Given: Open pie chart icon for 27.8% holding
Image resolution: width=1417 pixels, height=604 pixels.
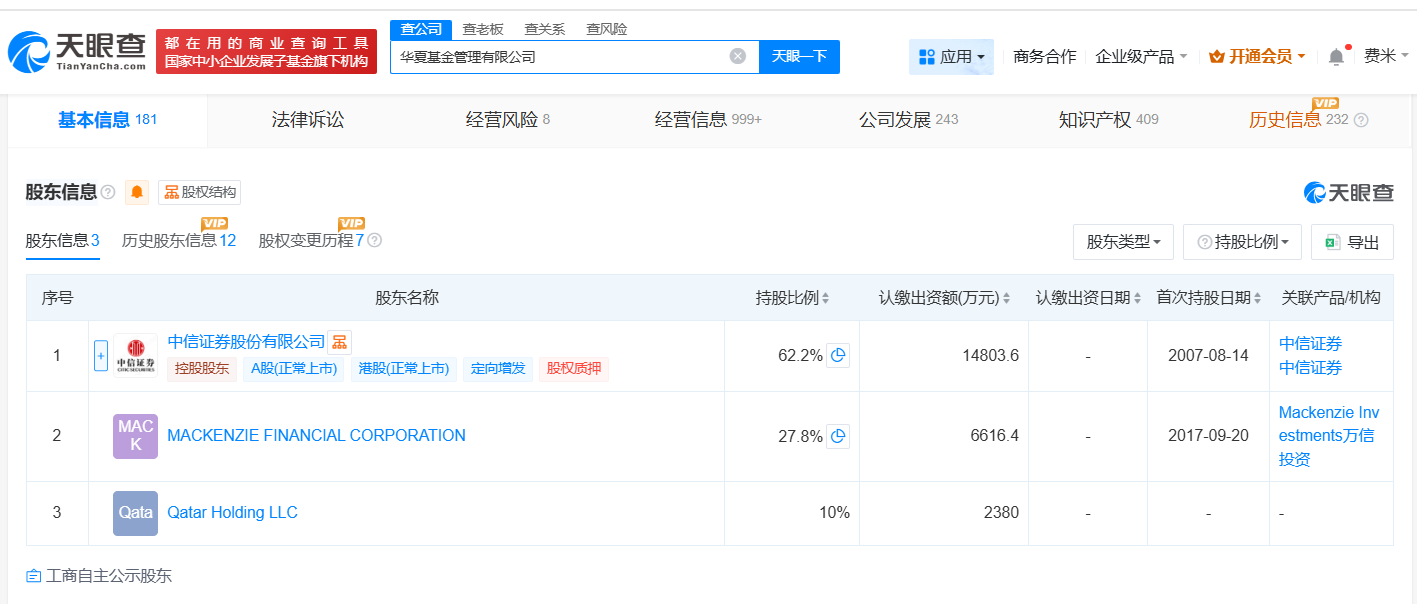Looking at the screenshot, I should (x=838, y=435).
